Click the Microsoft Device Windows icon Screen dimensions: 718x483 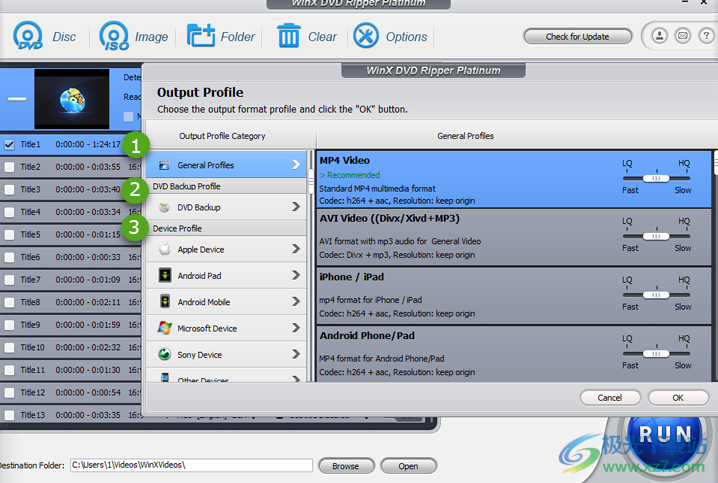click(x=164, y=328)
